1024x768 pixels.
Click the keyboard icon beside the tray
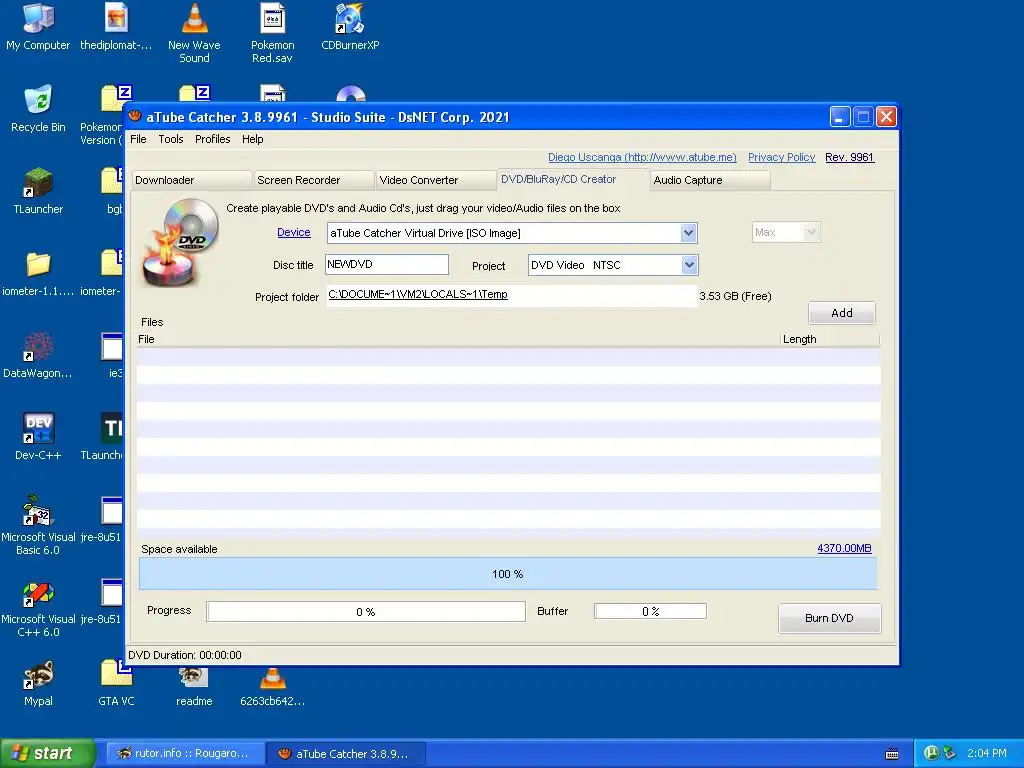coord(892,754)
